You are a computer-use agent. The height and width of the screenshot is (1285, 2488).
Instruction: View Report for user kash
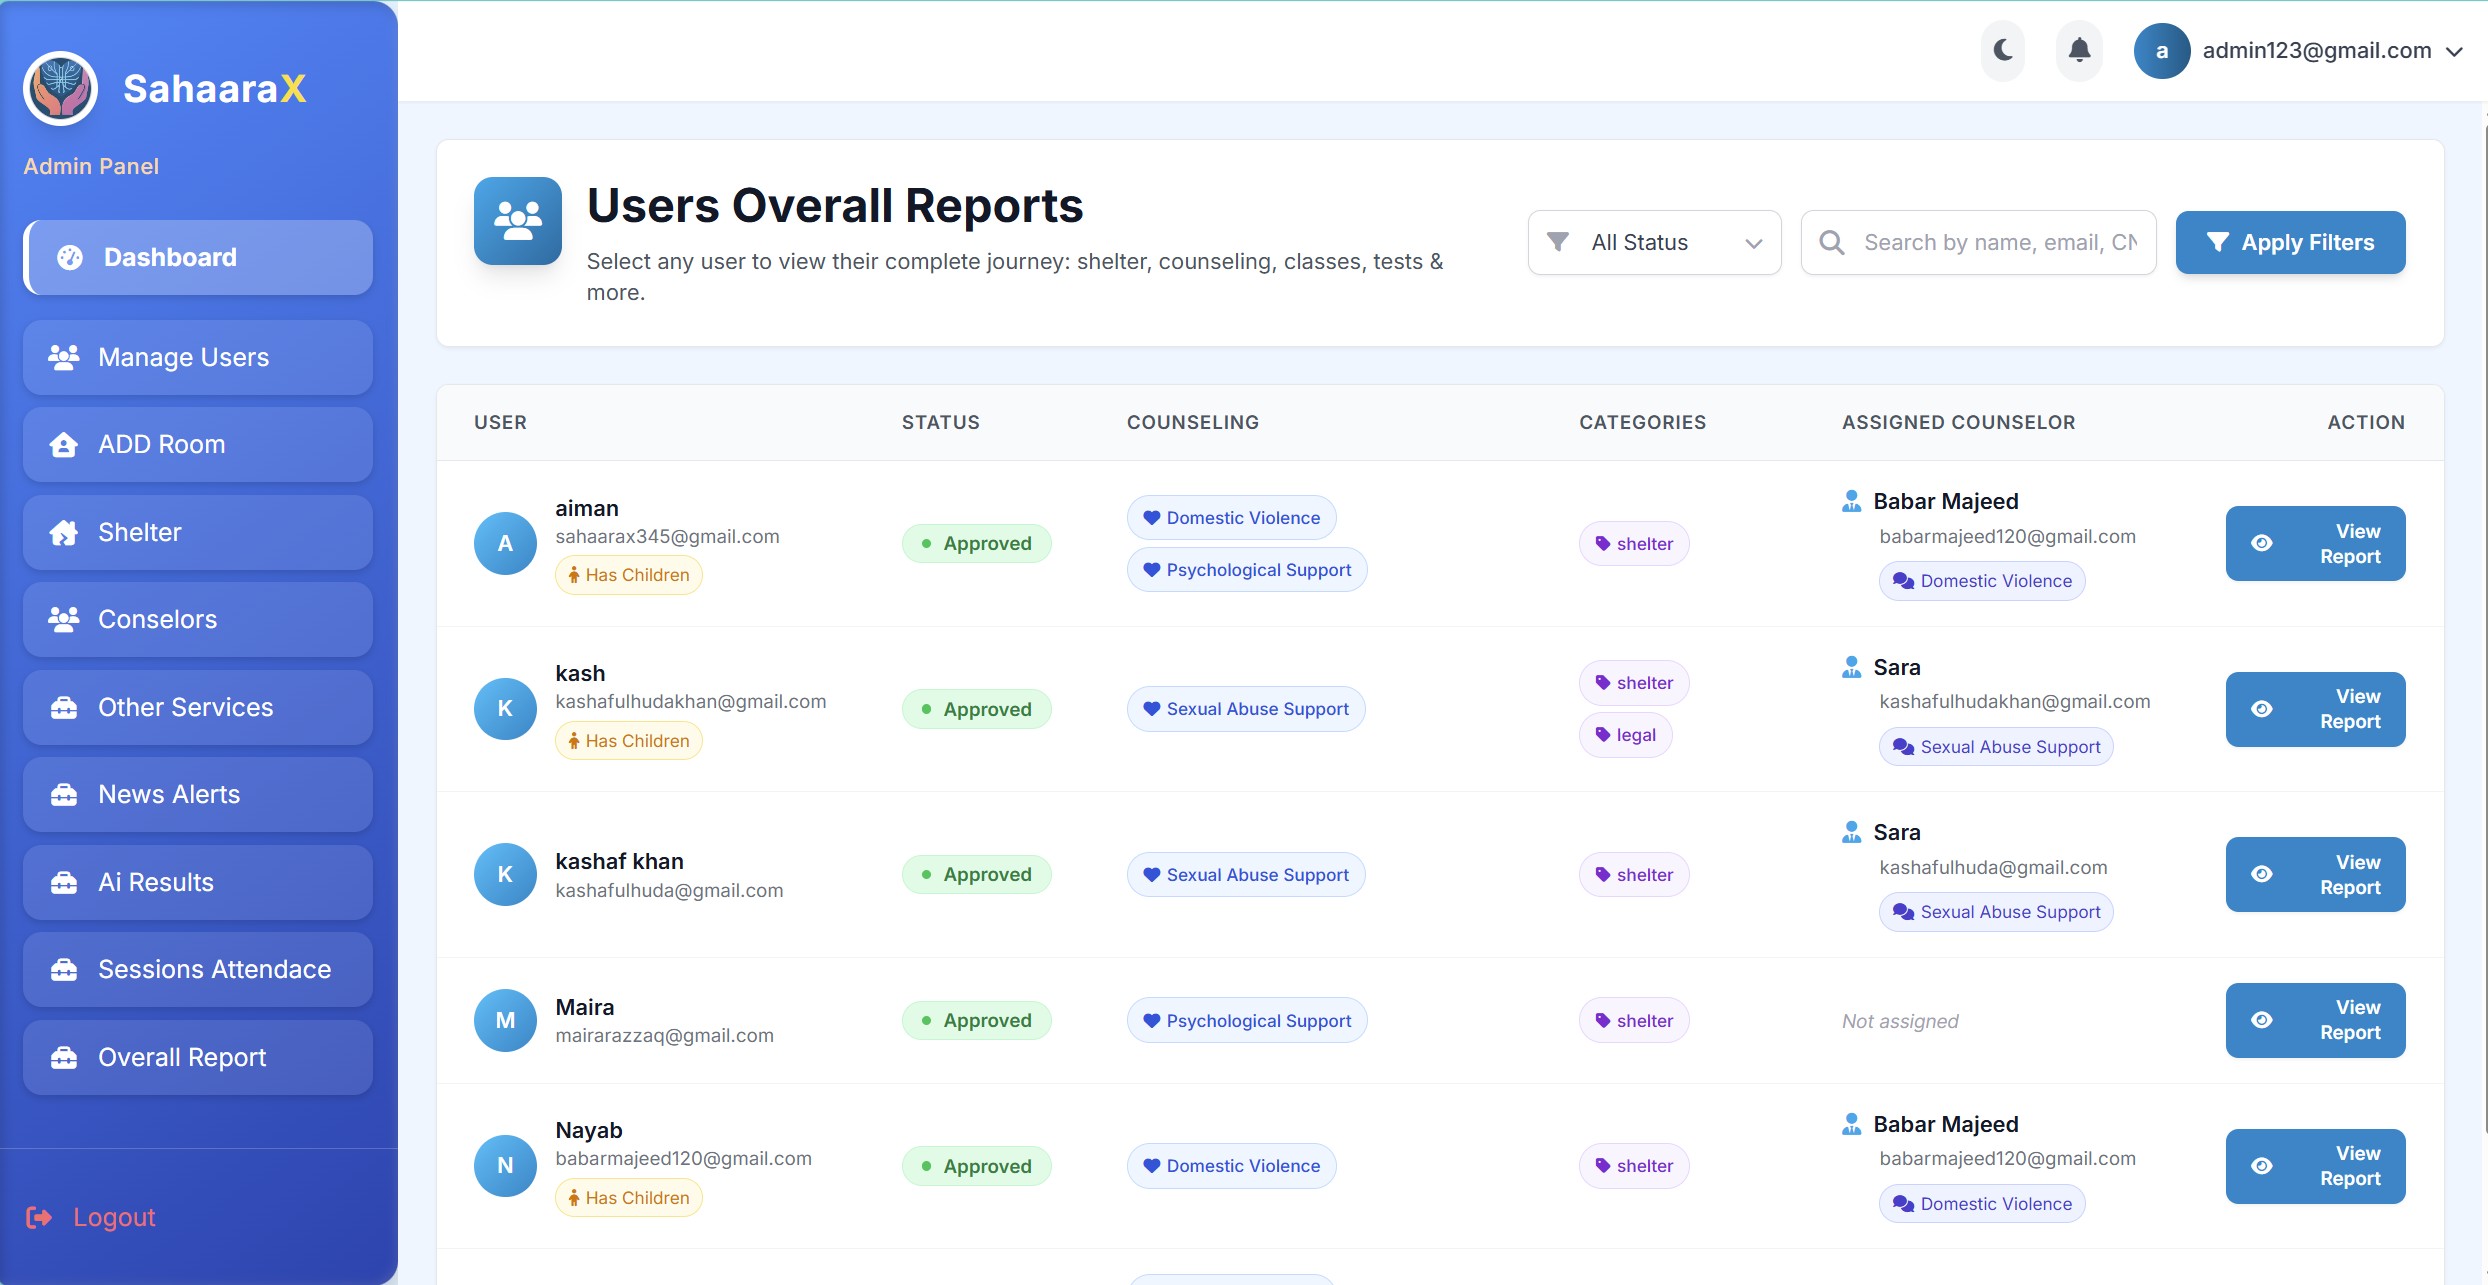(2315, 709)
